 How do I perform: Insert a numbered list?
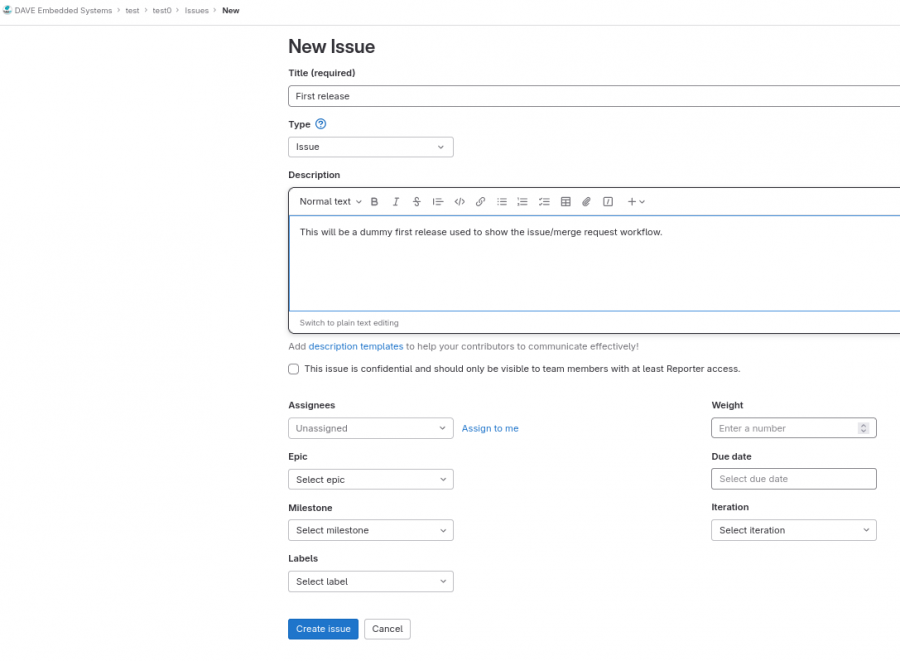(523, 202)
